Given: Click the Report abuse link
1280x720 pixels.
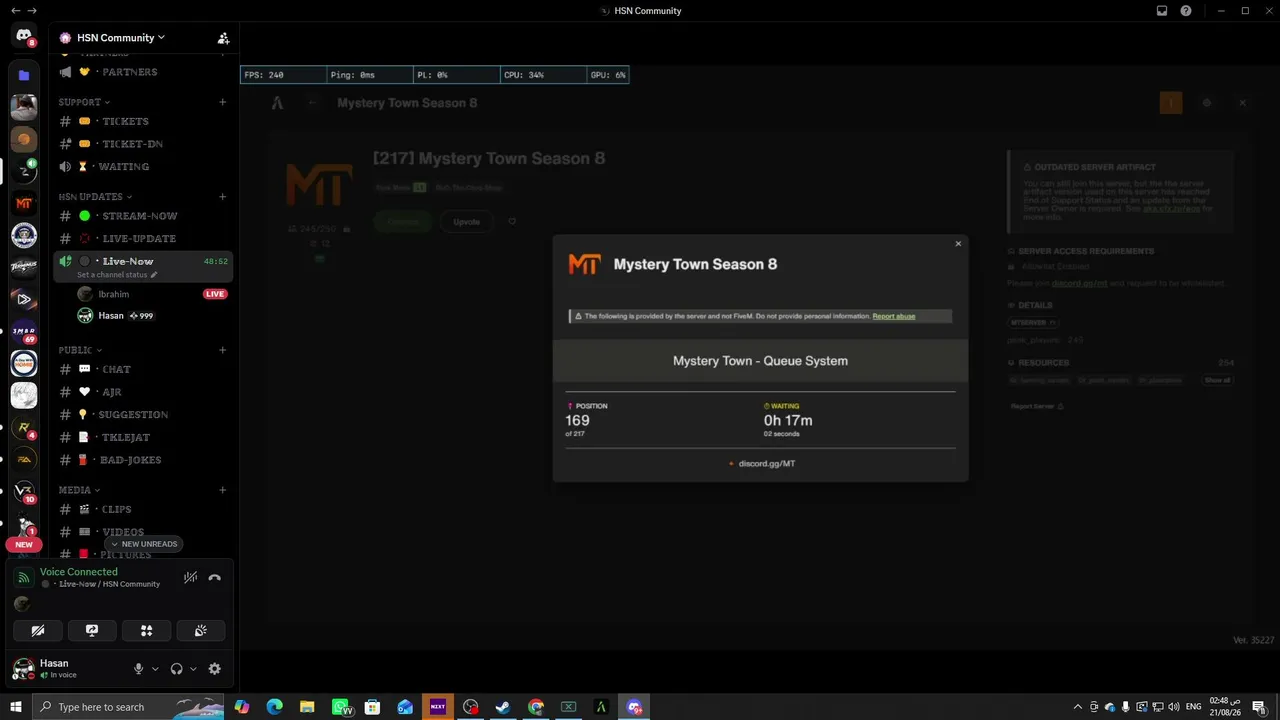Looking at the screenshot, I should click(x=894, y=316).
